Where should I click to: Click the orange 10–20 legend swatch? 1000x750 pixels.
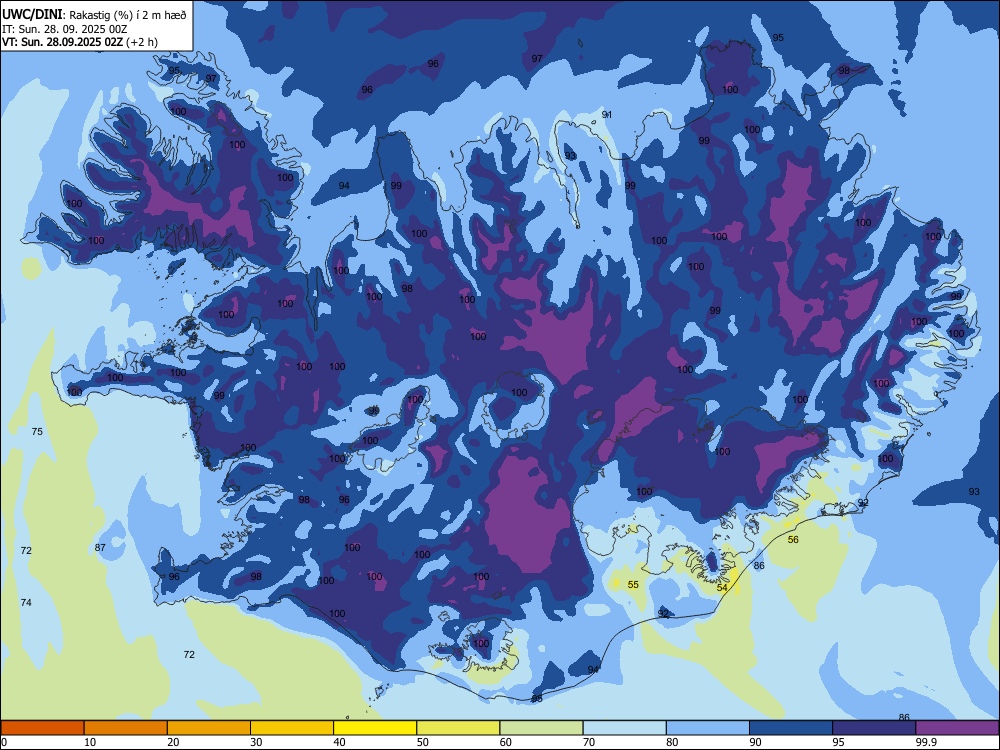tap(126, 728)
